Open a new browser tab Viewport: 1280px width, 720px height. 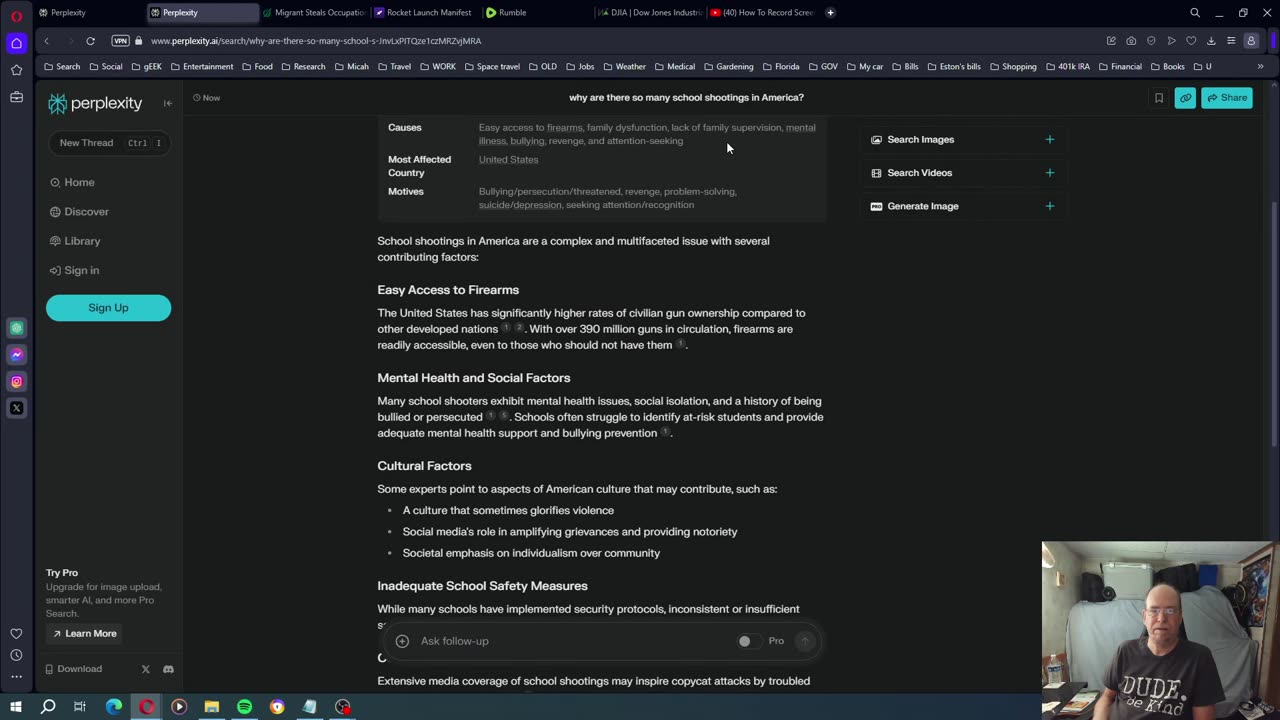pos(830,13)
